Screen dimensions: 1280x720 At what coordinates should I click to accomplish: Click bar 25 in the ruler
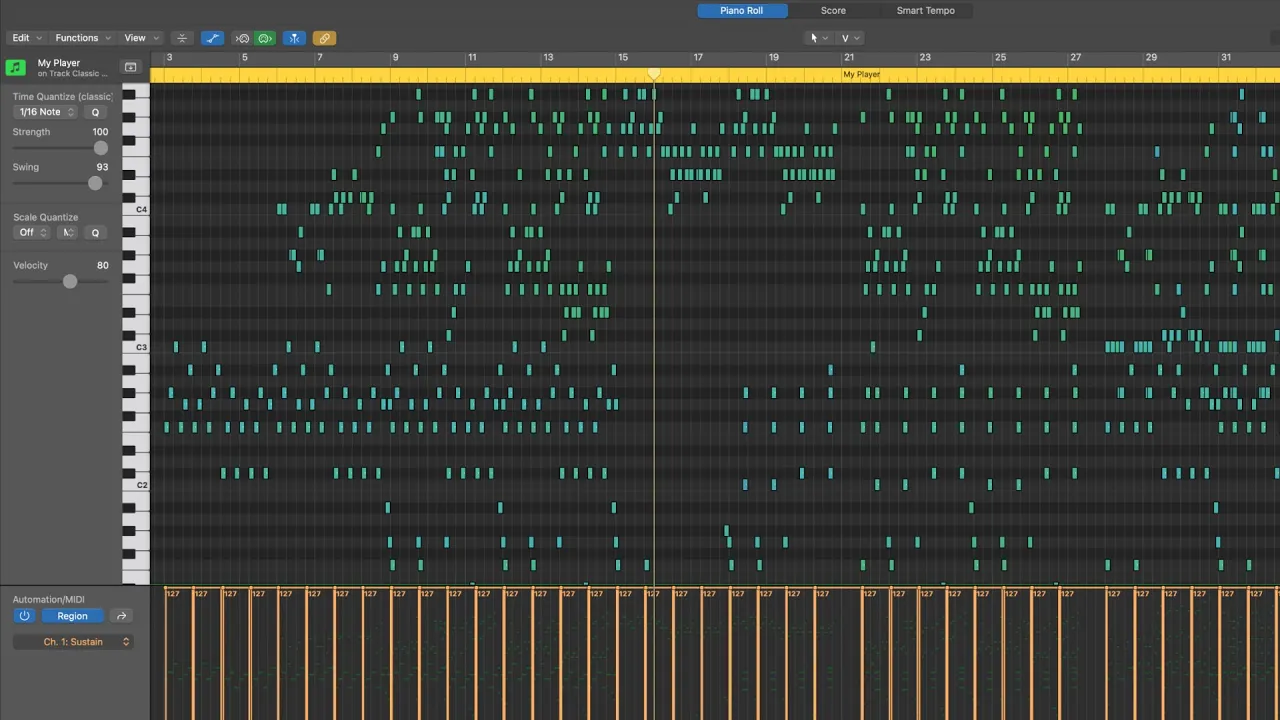click(1000, 57)
